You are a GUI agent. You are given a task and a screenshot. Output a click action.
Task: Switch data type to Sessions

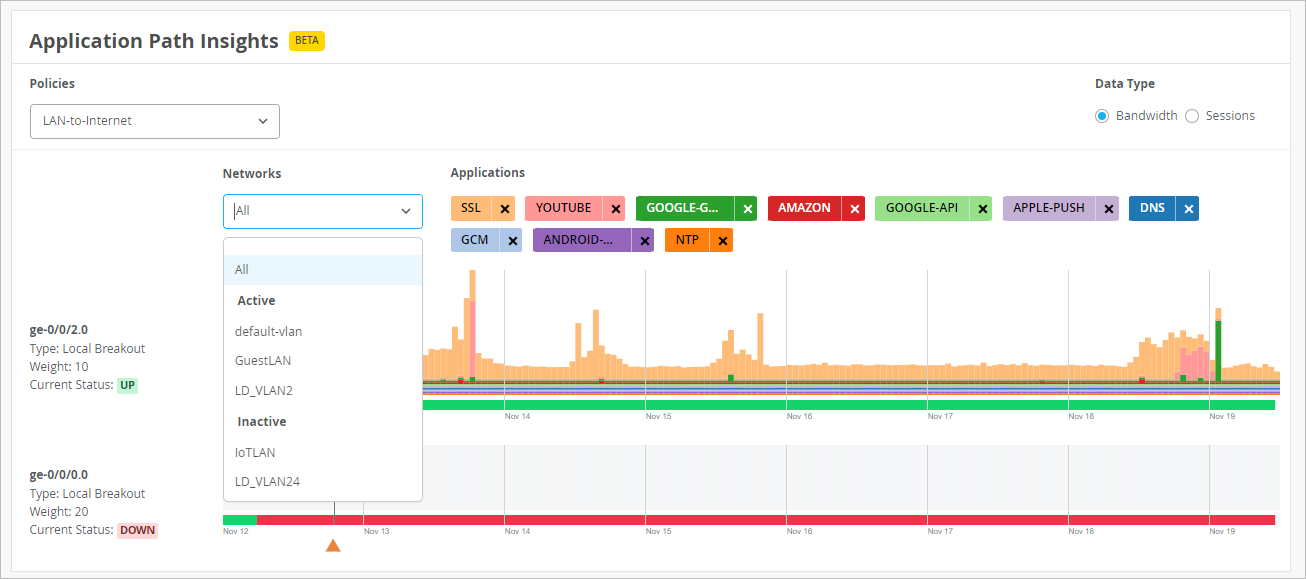tap(1192, 116)
